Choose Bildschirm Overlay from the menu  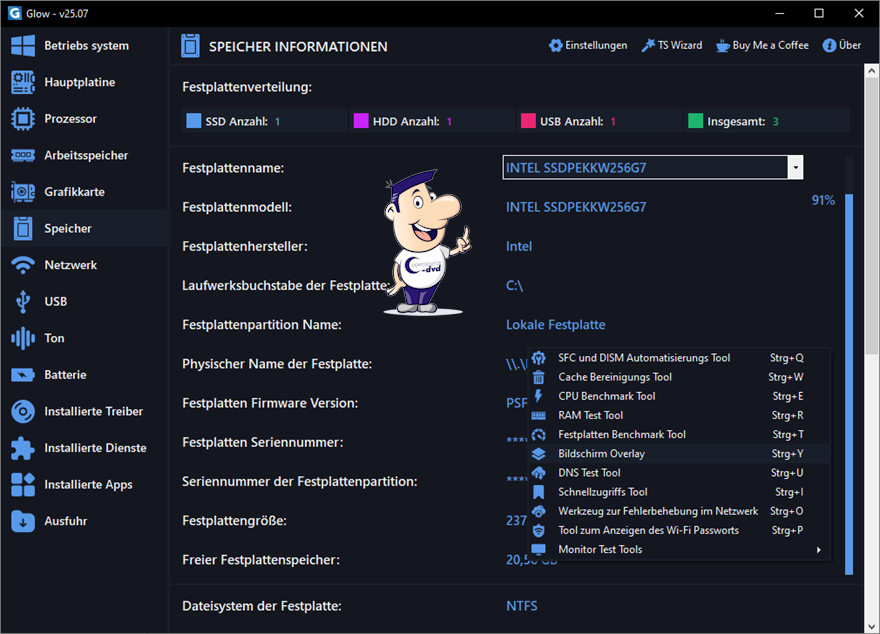tap(601, 454)
